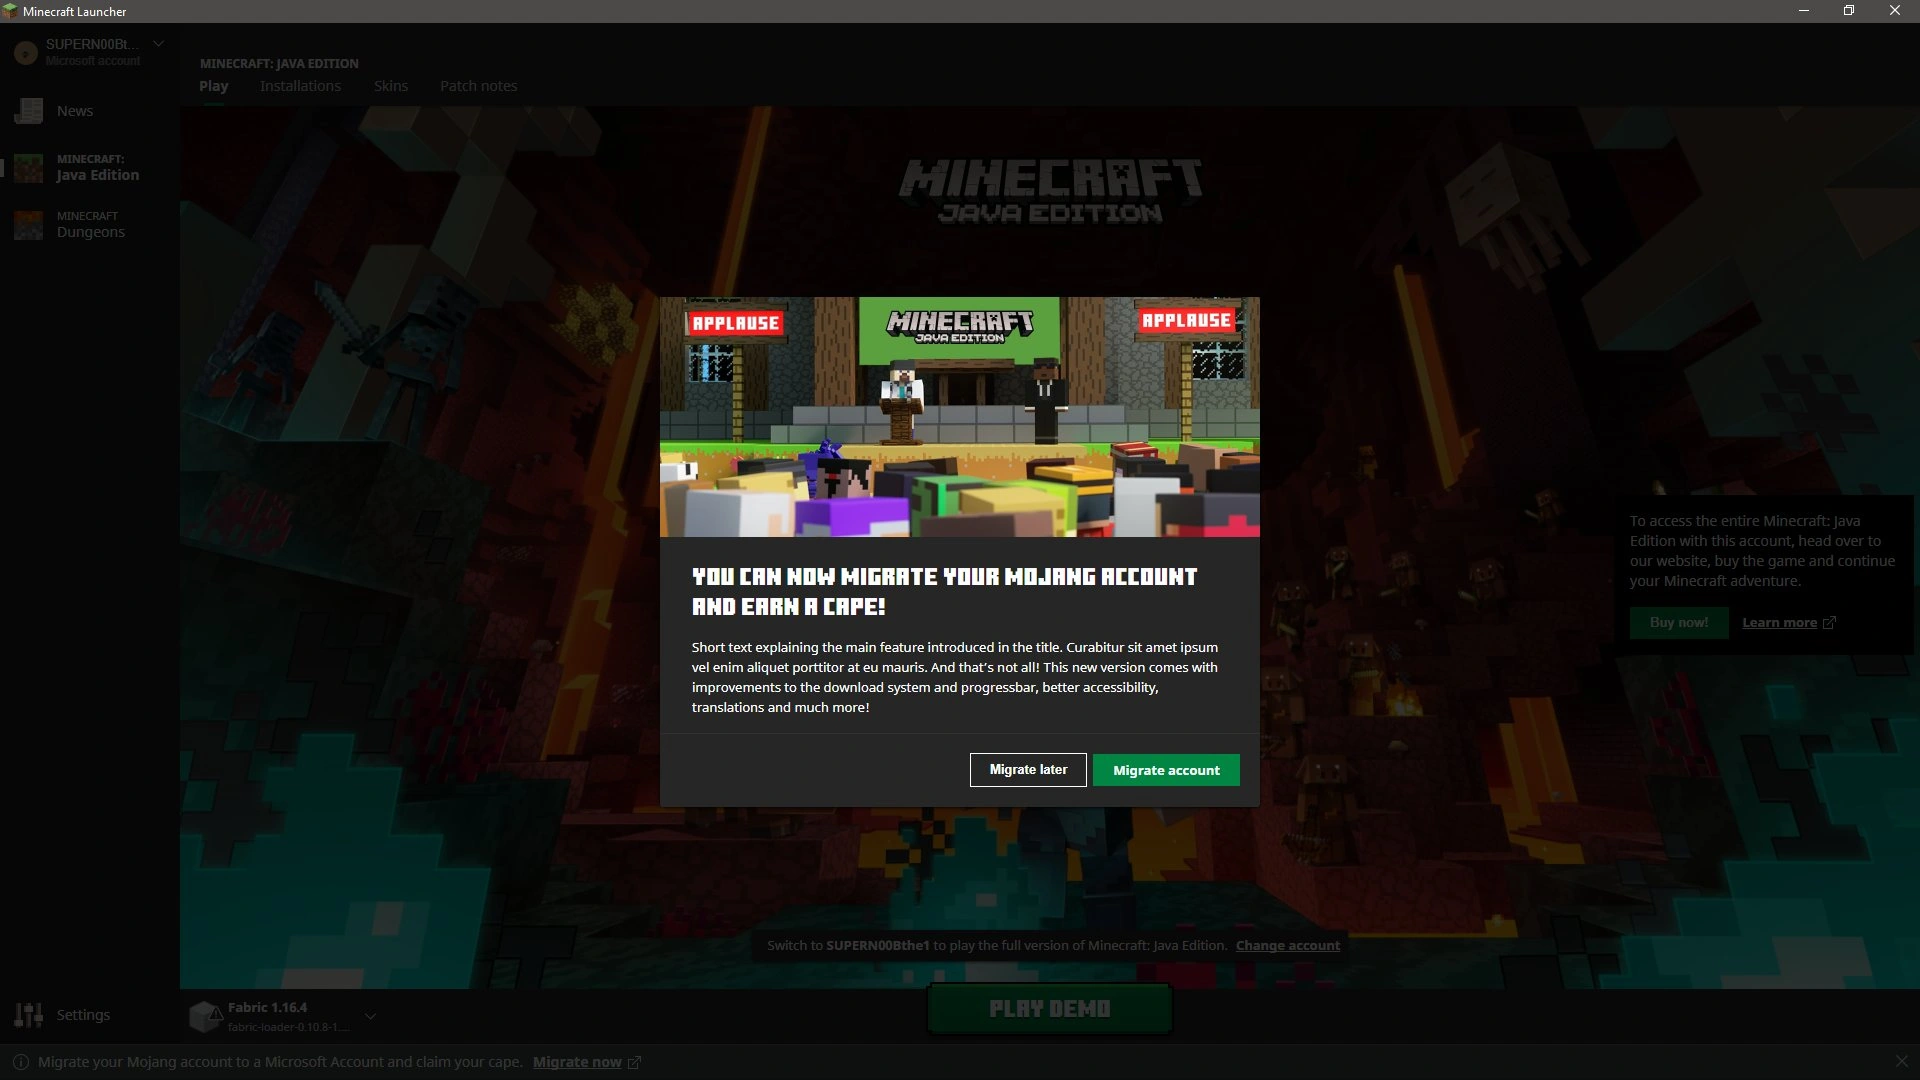The image size is (1920, 1080).
Task: Select the Java Edition grass block icon
Action: coord(28,168)
